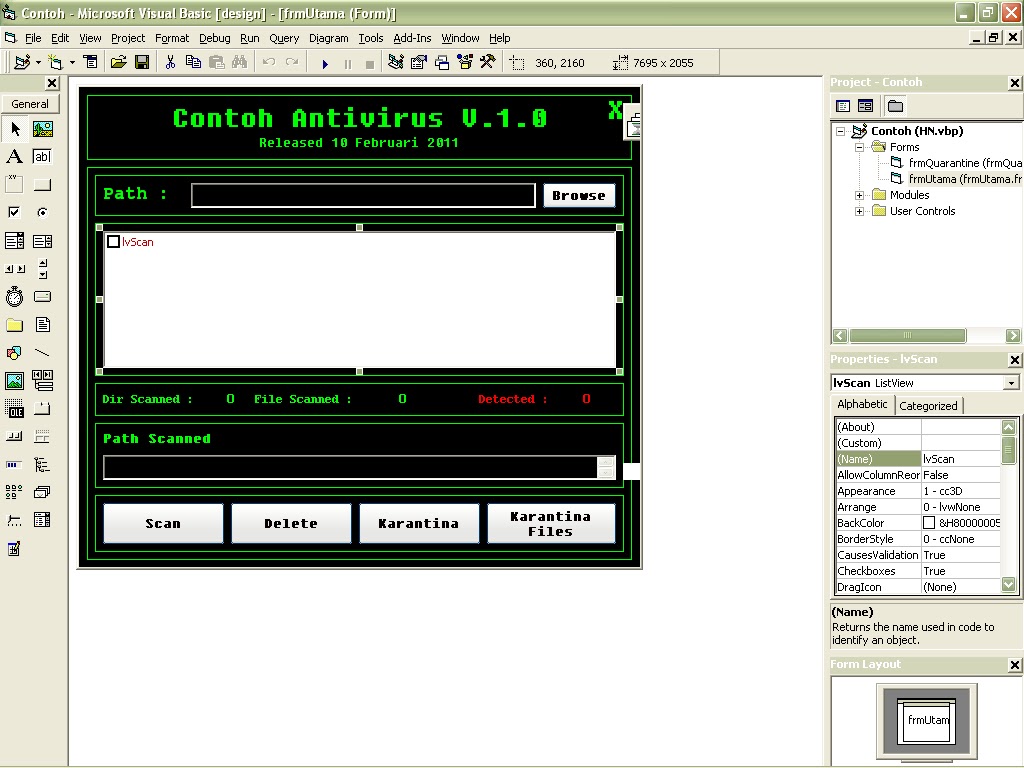Click the Scan button on form
The image size is (1024, 768).
tap(163, 523)
